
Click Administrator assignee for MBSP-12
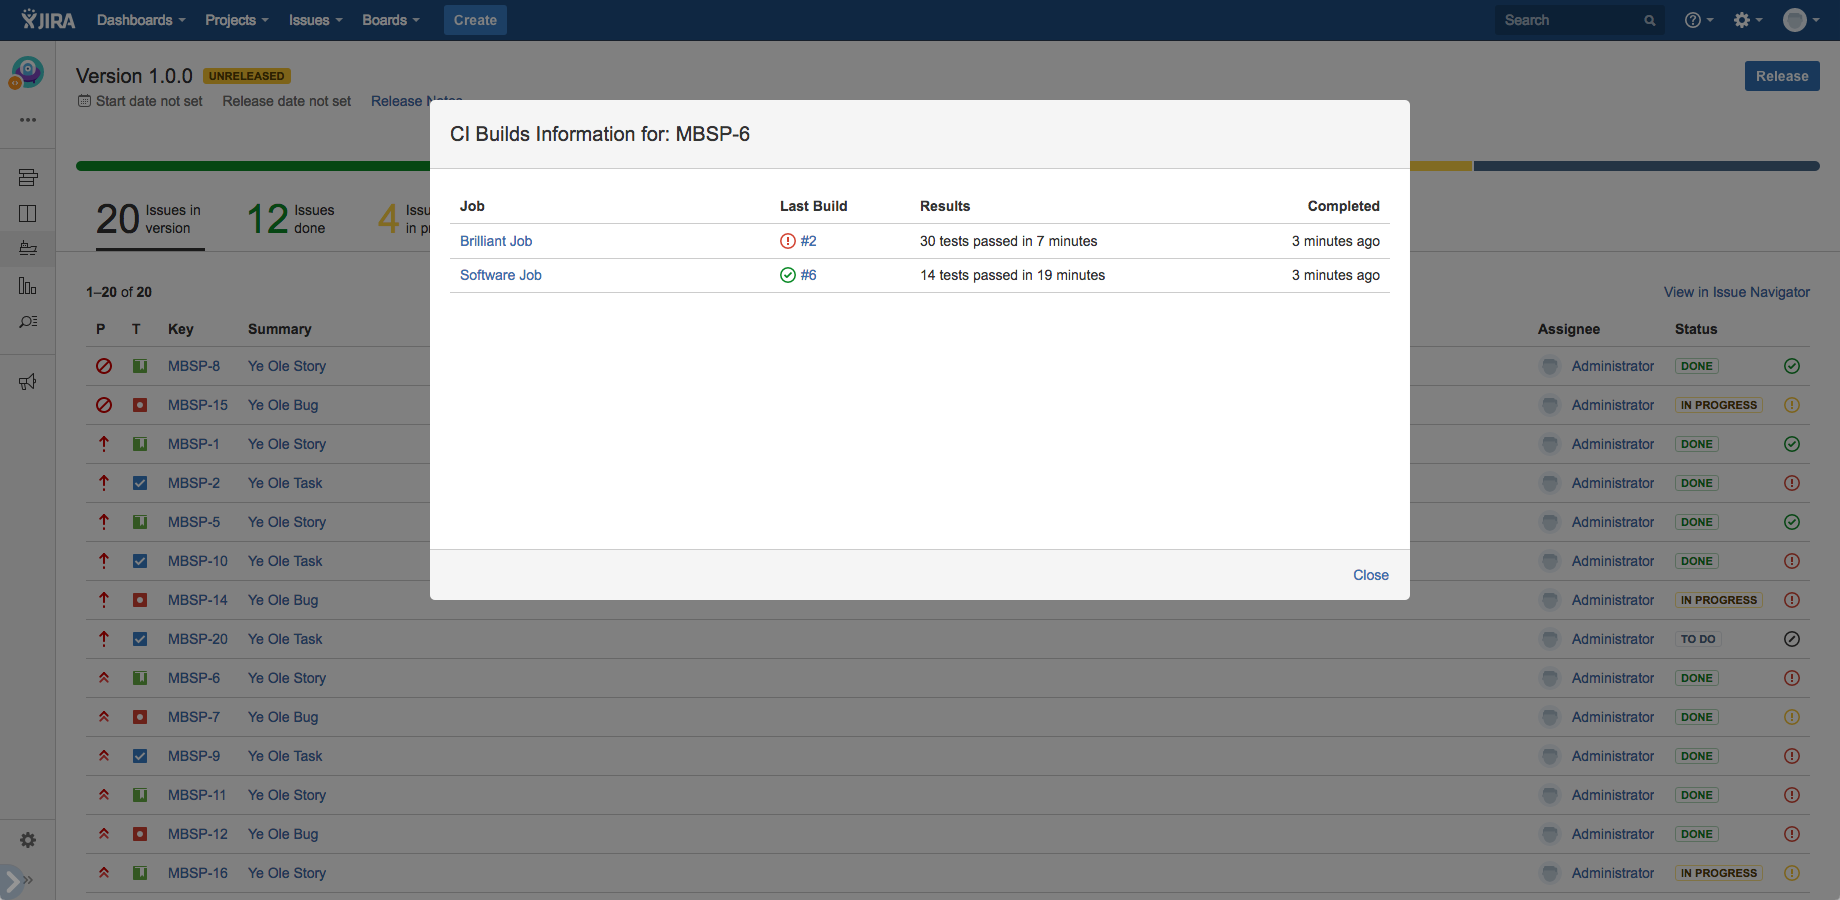[1613, 834]
